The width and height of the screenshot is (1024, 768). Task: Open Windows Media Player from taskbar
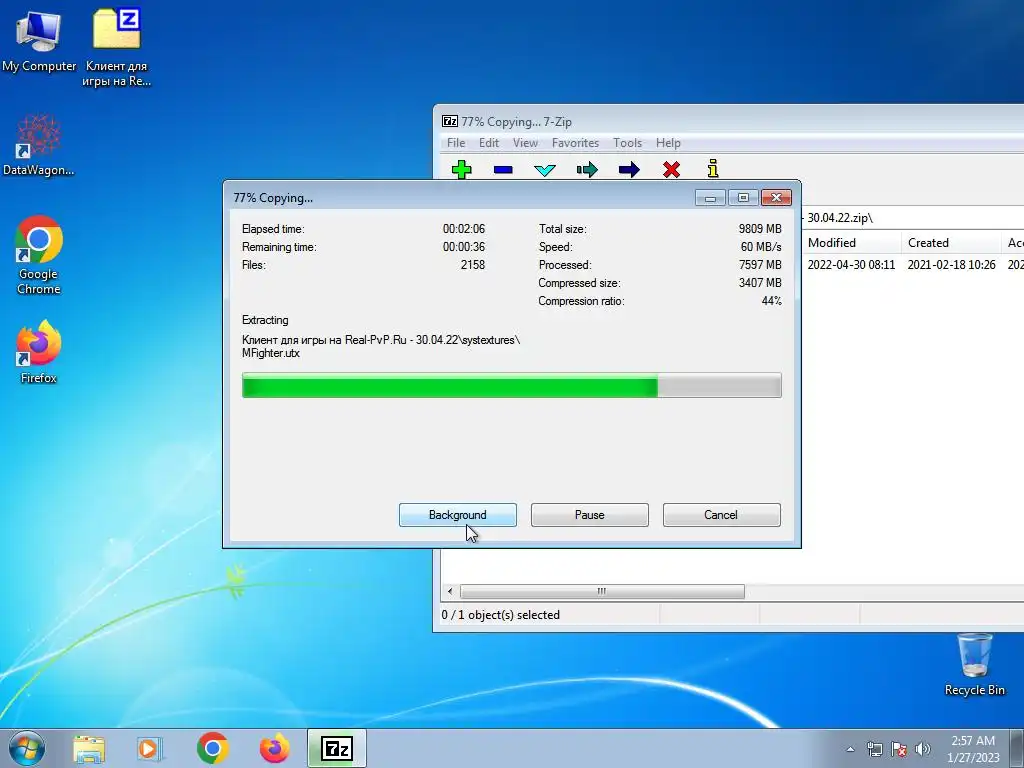[x=149, y=749]
